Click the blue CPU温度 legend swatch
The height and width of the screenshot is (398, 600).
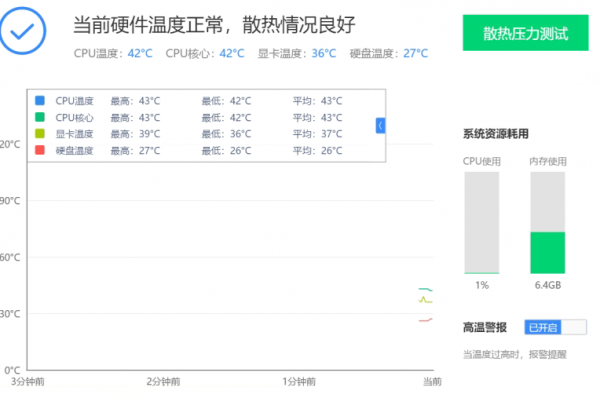coord(40,101)
